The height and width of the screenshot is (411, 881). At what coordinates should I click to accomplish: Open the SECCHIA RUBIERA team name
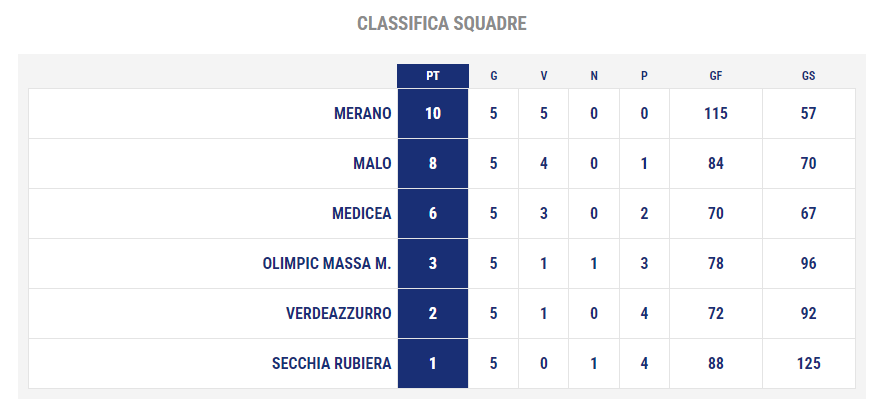pos(331,364)
